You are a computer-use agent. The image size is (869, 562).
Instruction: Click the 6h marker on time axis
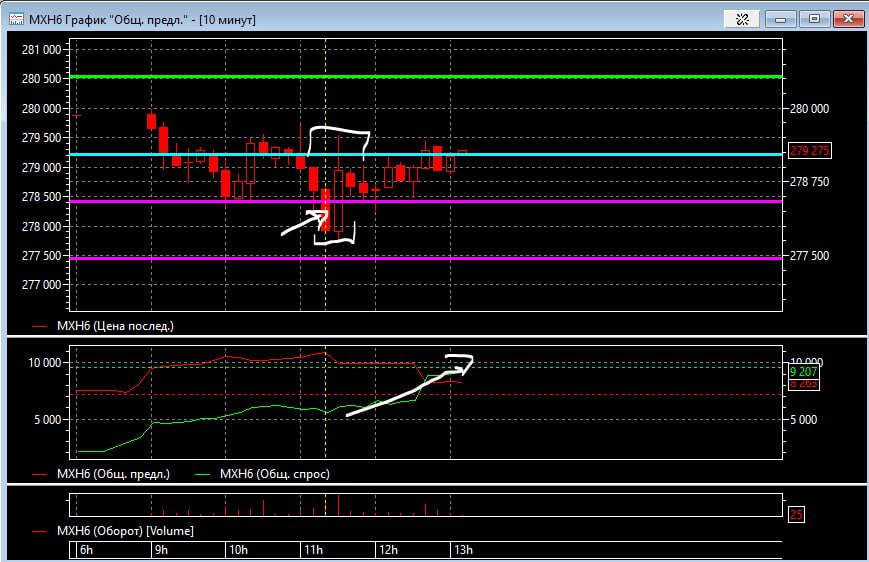coord(86,550)
